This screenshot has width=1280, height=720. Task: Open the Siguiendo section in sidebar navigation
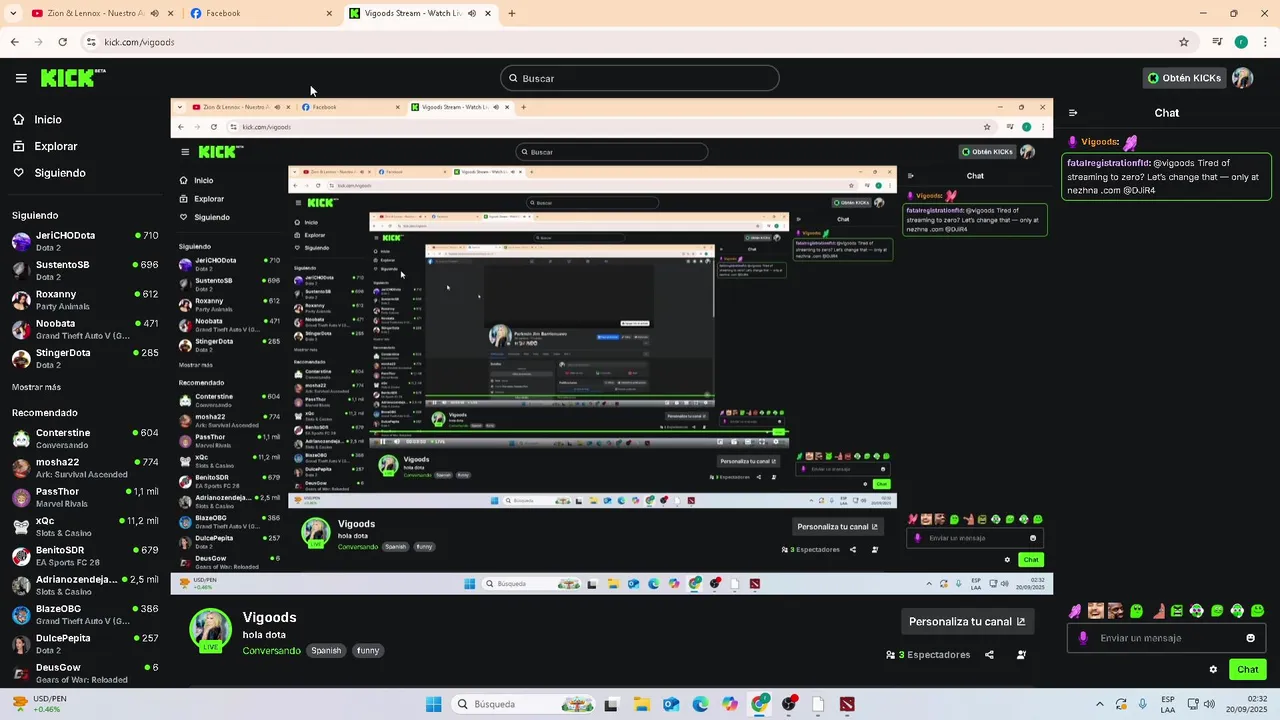pos(60,173)
